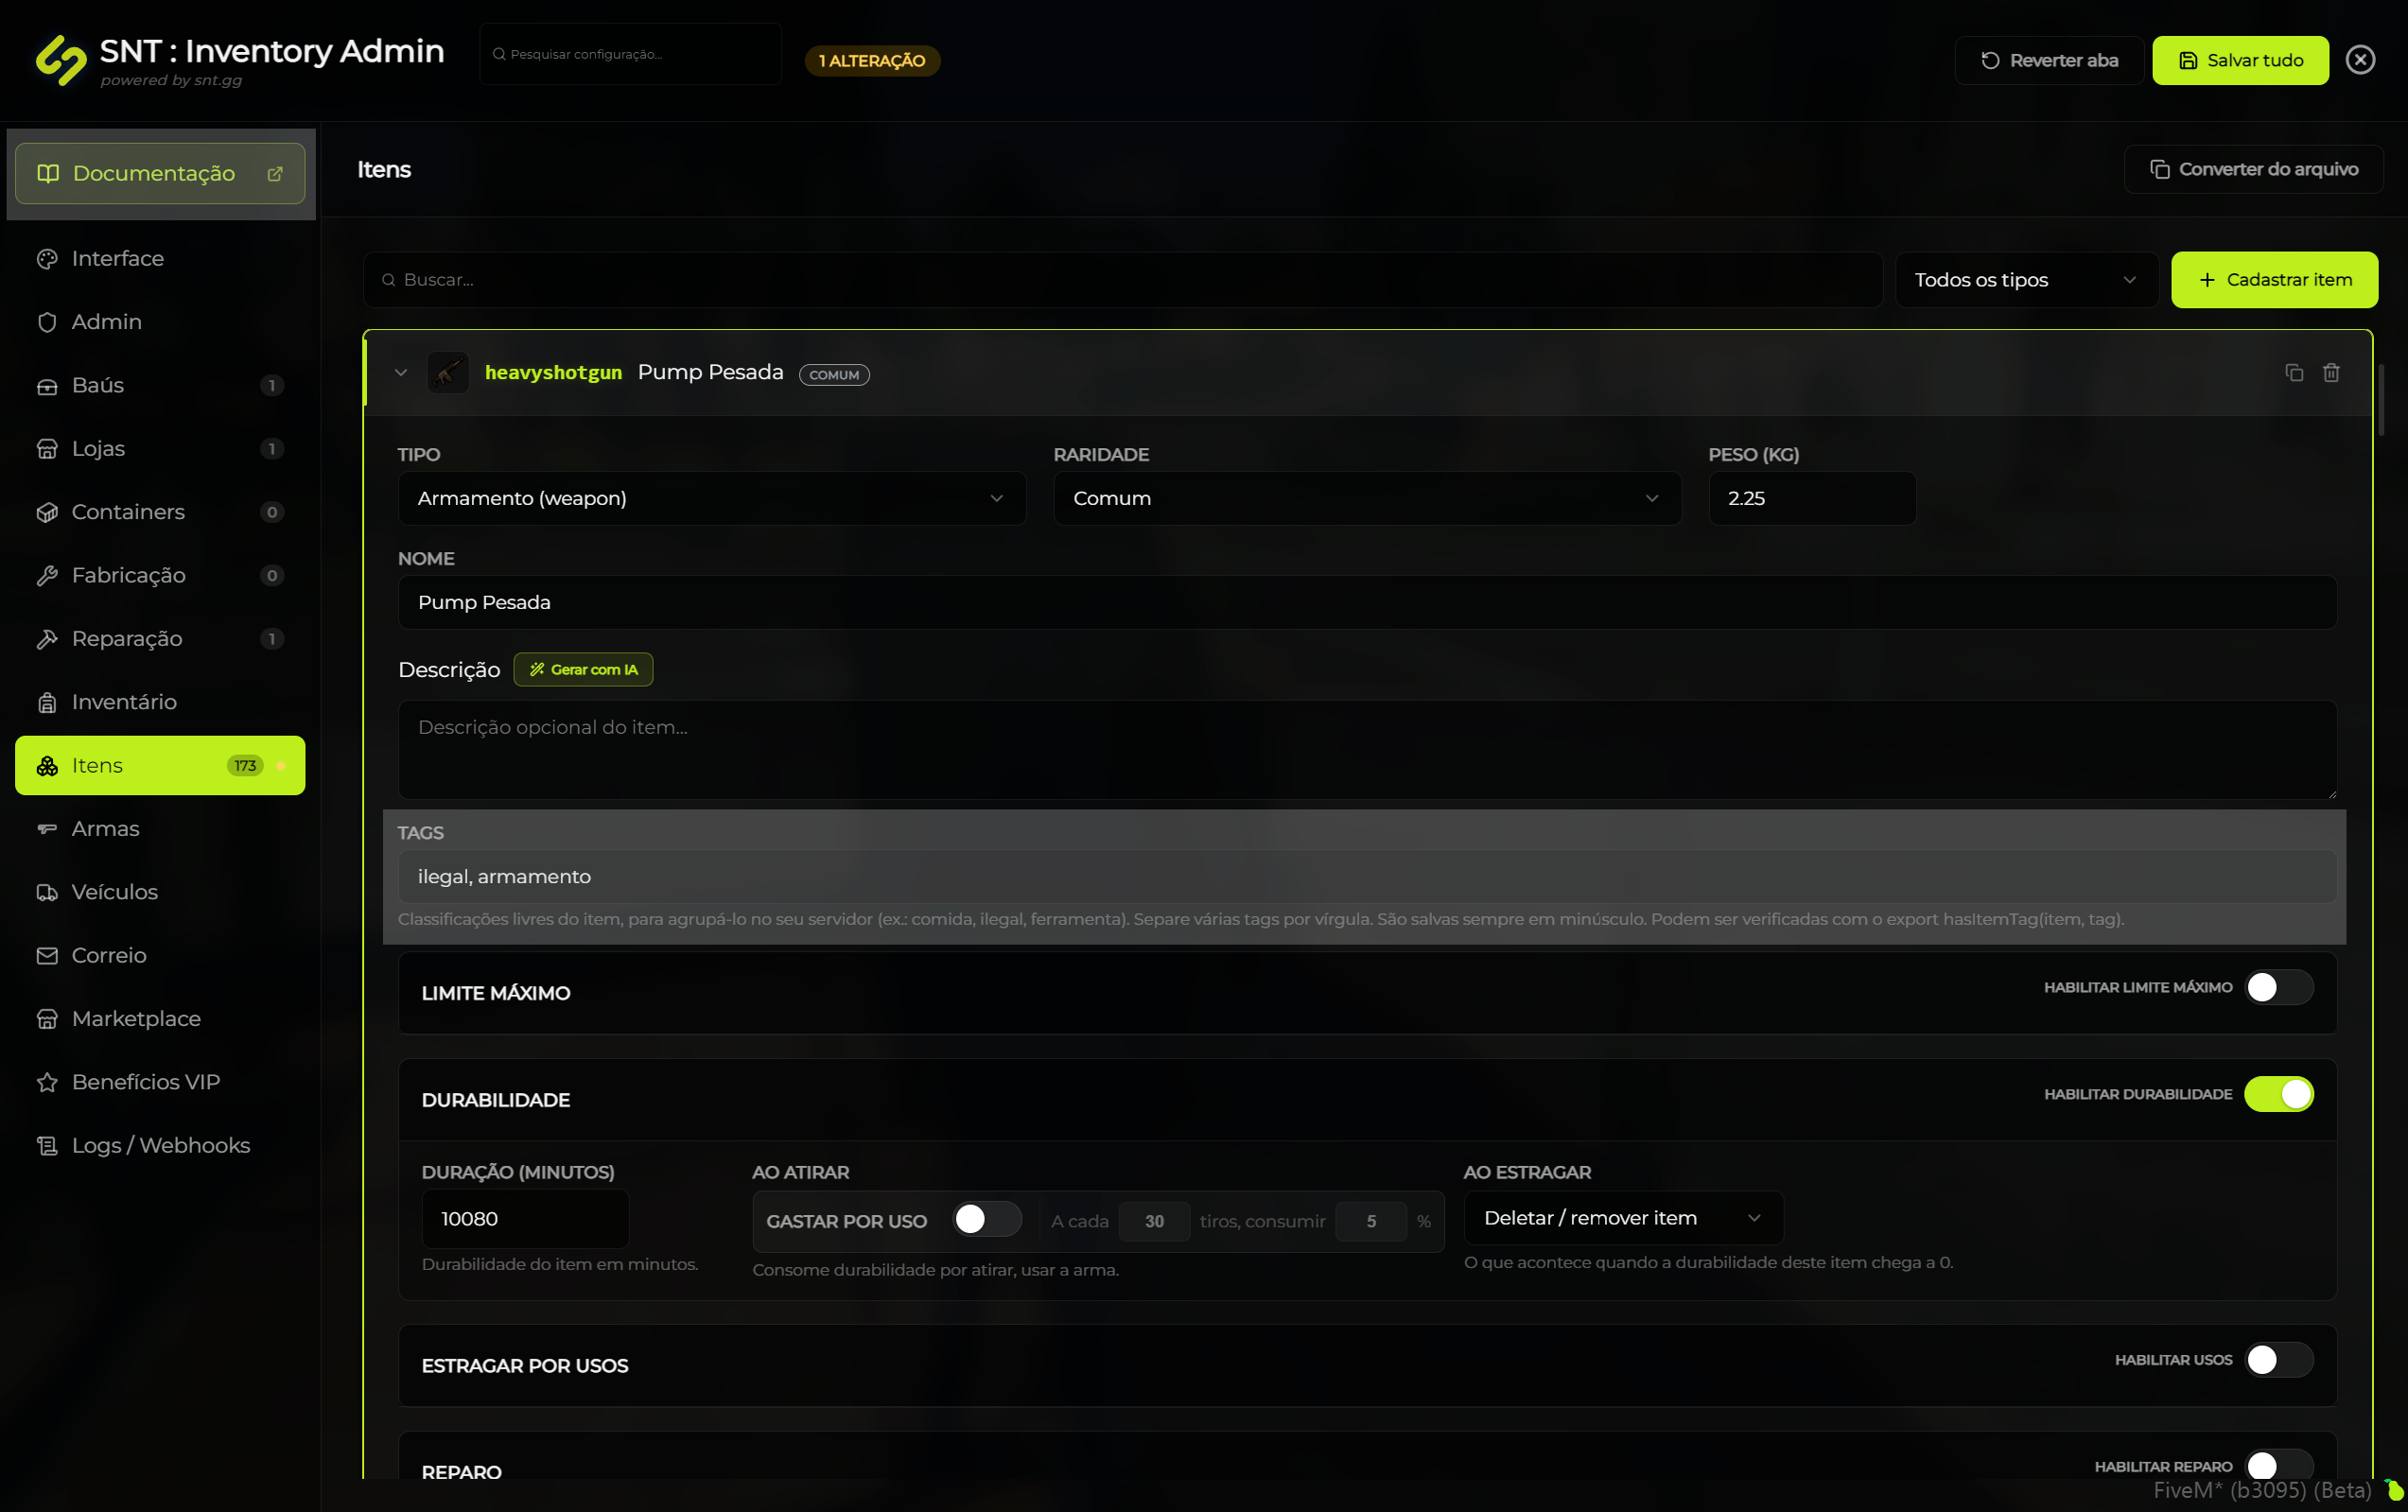Click the Buscar items search field

(1122, 280)
